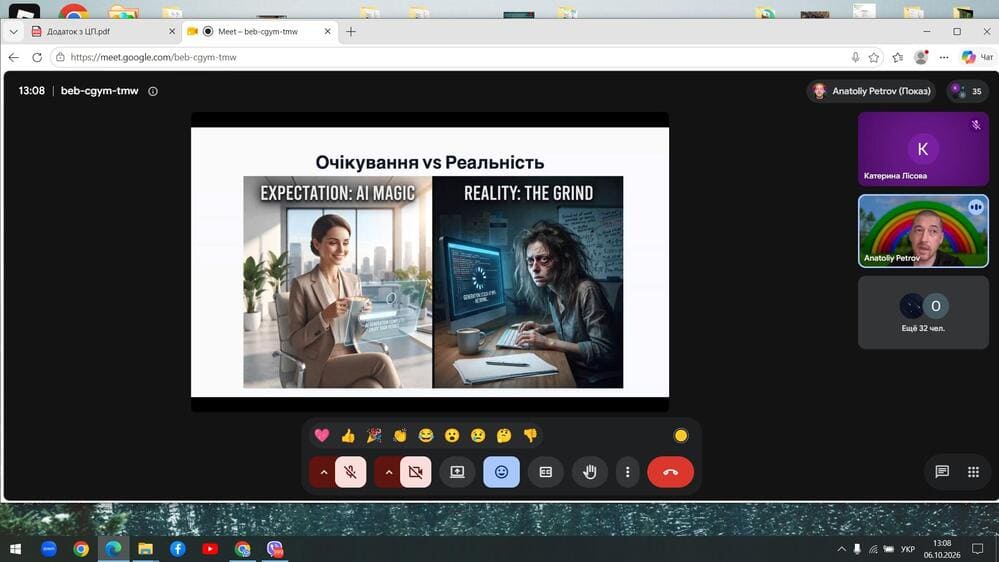Open Viber from the taskbar

point(275,549)
